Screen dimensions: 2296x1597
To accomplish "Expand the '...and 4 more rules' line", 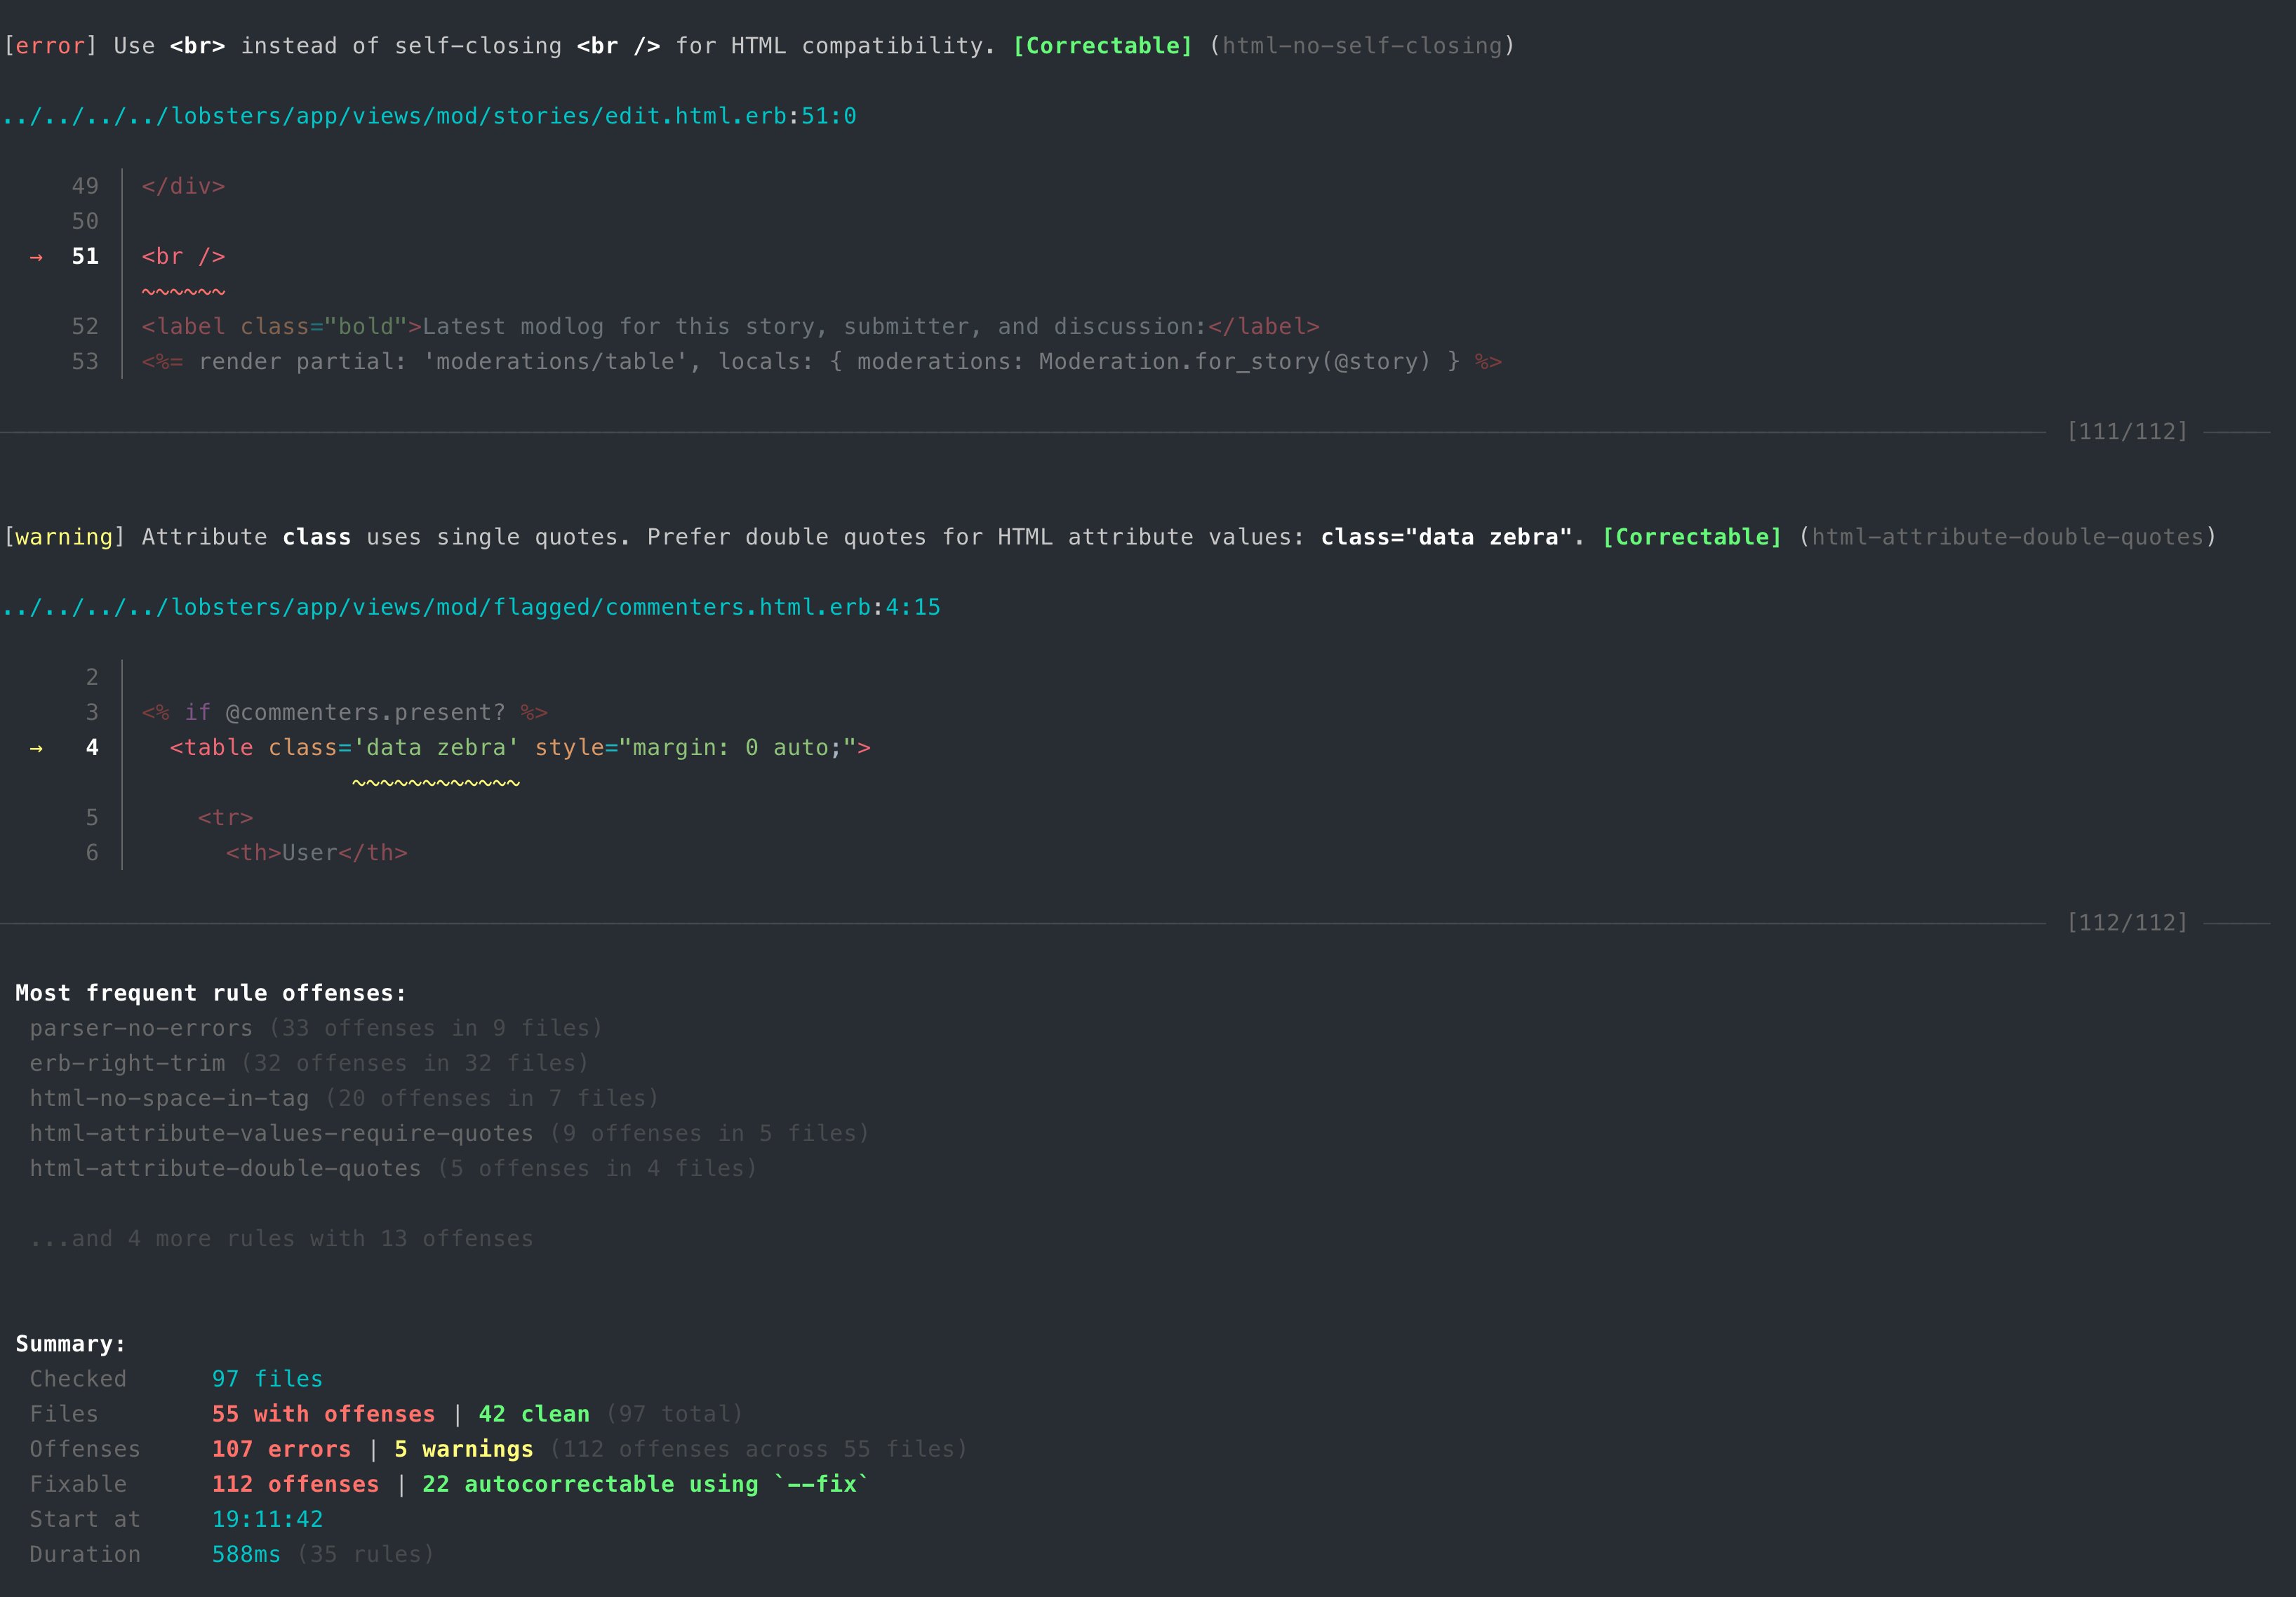I will tap(283, 1238).
